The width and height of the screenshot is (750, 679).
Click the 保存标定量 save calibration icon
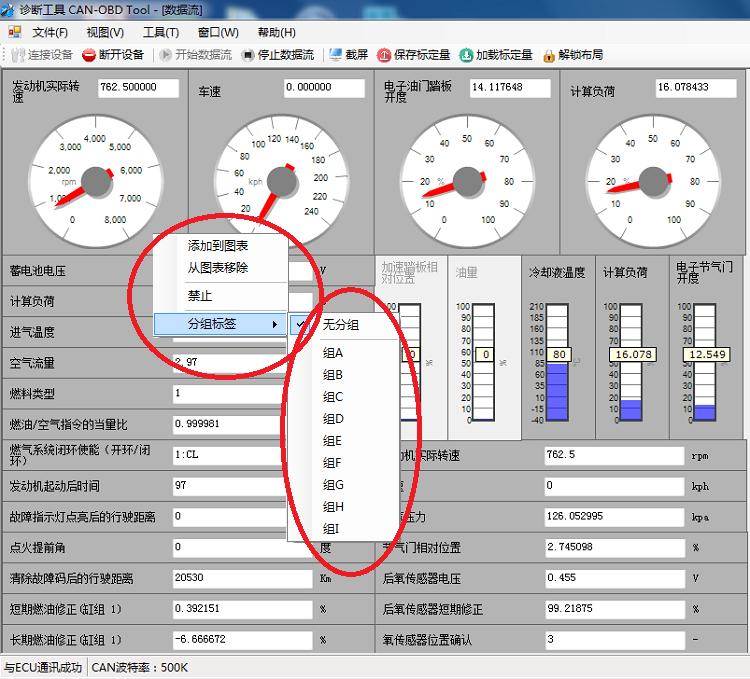(384, 55)
